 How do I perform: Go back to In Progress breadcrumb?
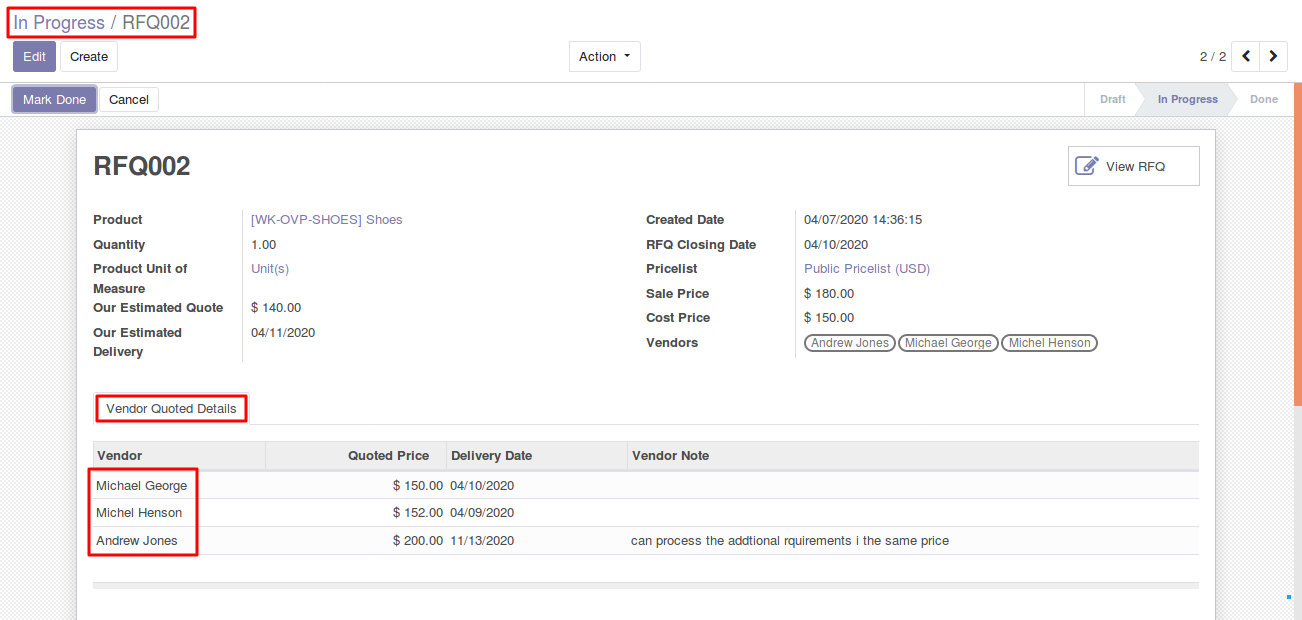click(x=59, y=22)
